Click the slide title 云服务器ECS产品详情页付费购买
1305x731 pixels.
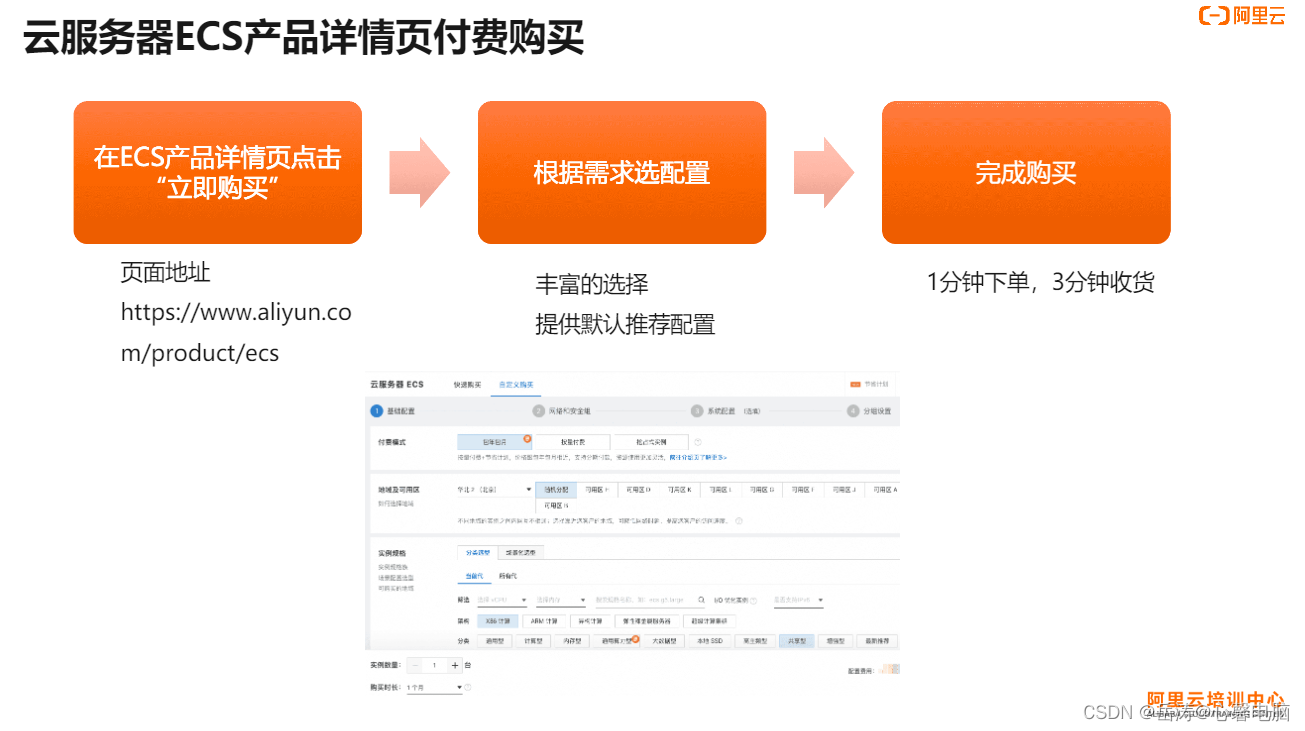click(303, 38)
